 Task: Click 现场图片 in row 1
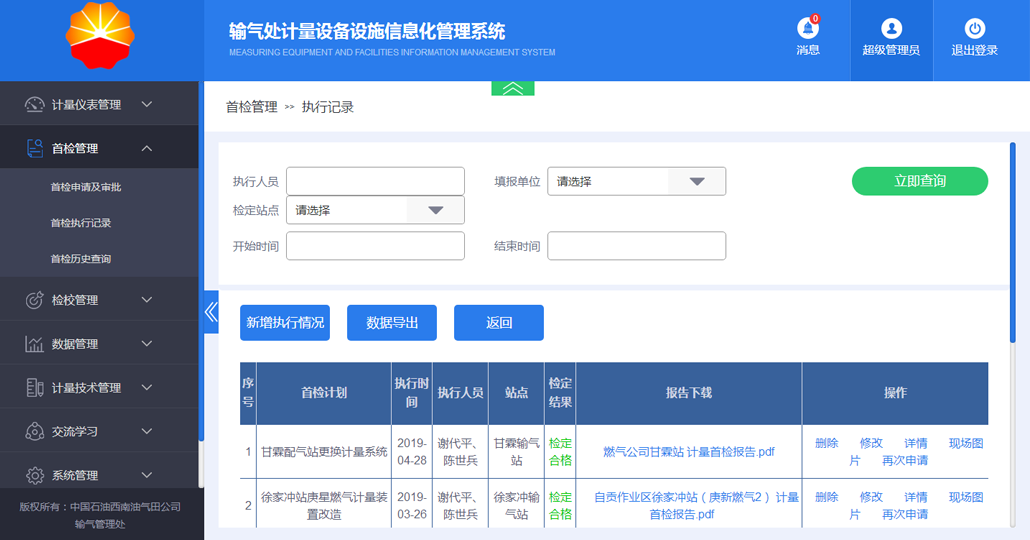966,443
